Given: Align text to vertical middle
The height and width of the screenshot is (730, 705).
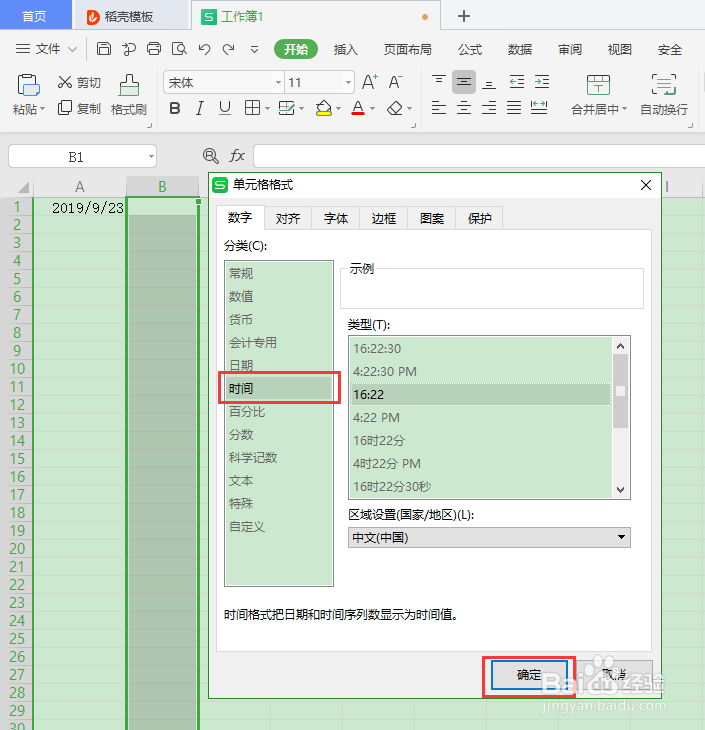Looking at the screenshot, I should point(464,82).
